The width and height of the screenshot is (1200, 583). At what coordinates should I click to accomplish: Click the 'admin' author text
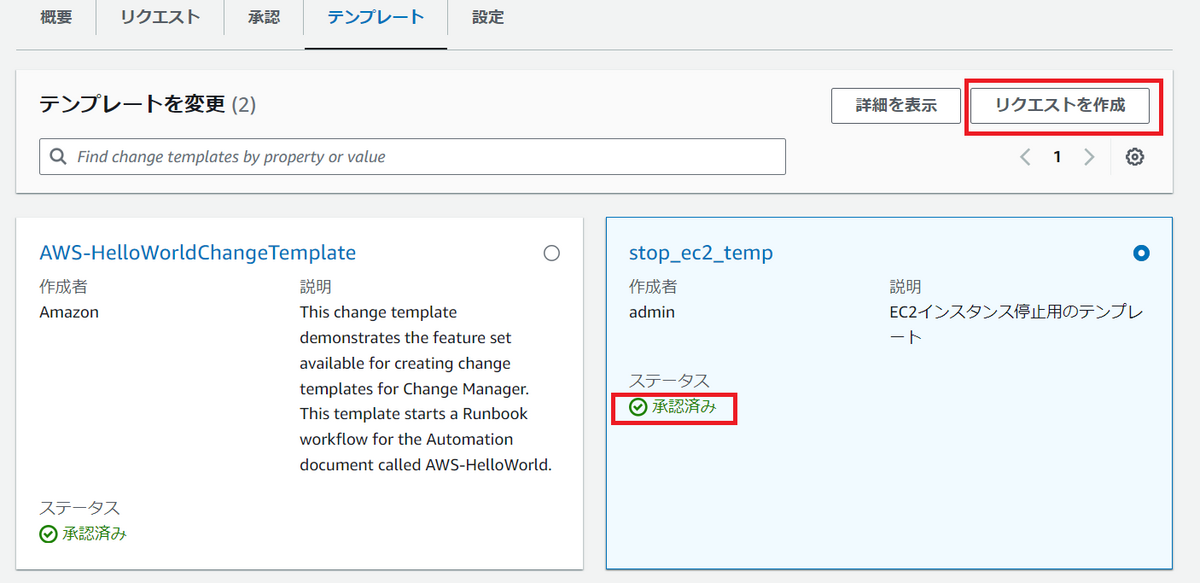pos(652,312)
